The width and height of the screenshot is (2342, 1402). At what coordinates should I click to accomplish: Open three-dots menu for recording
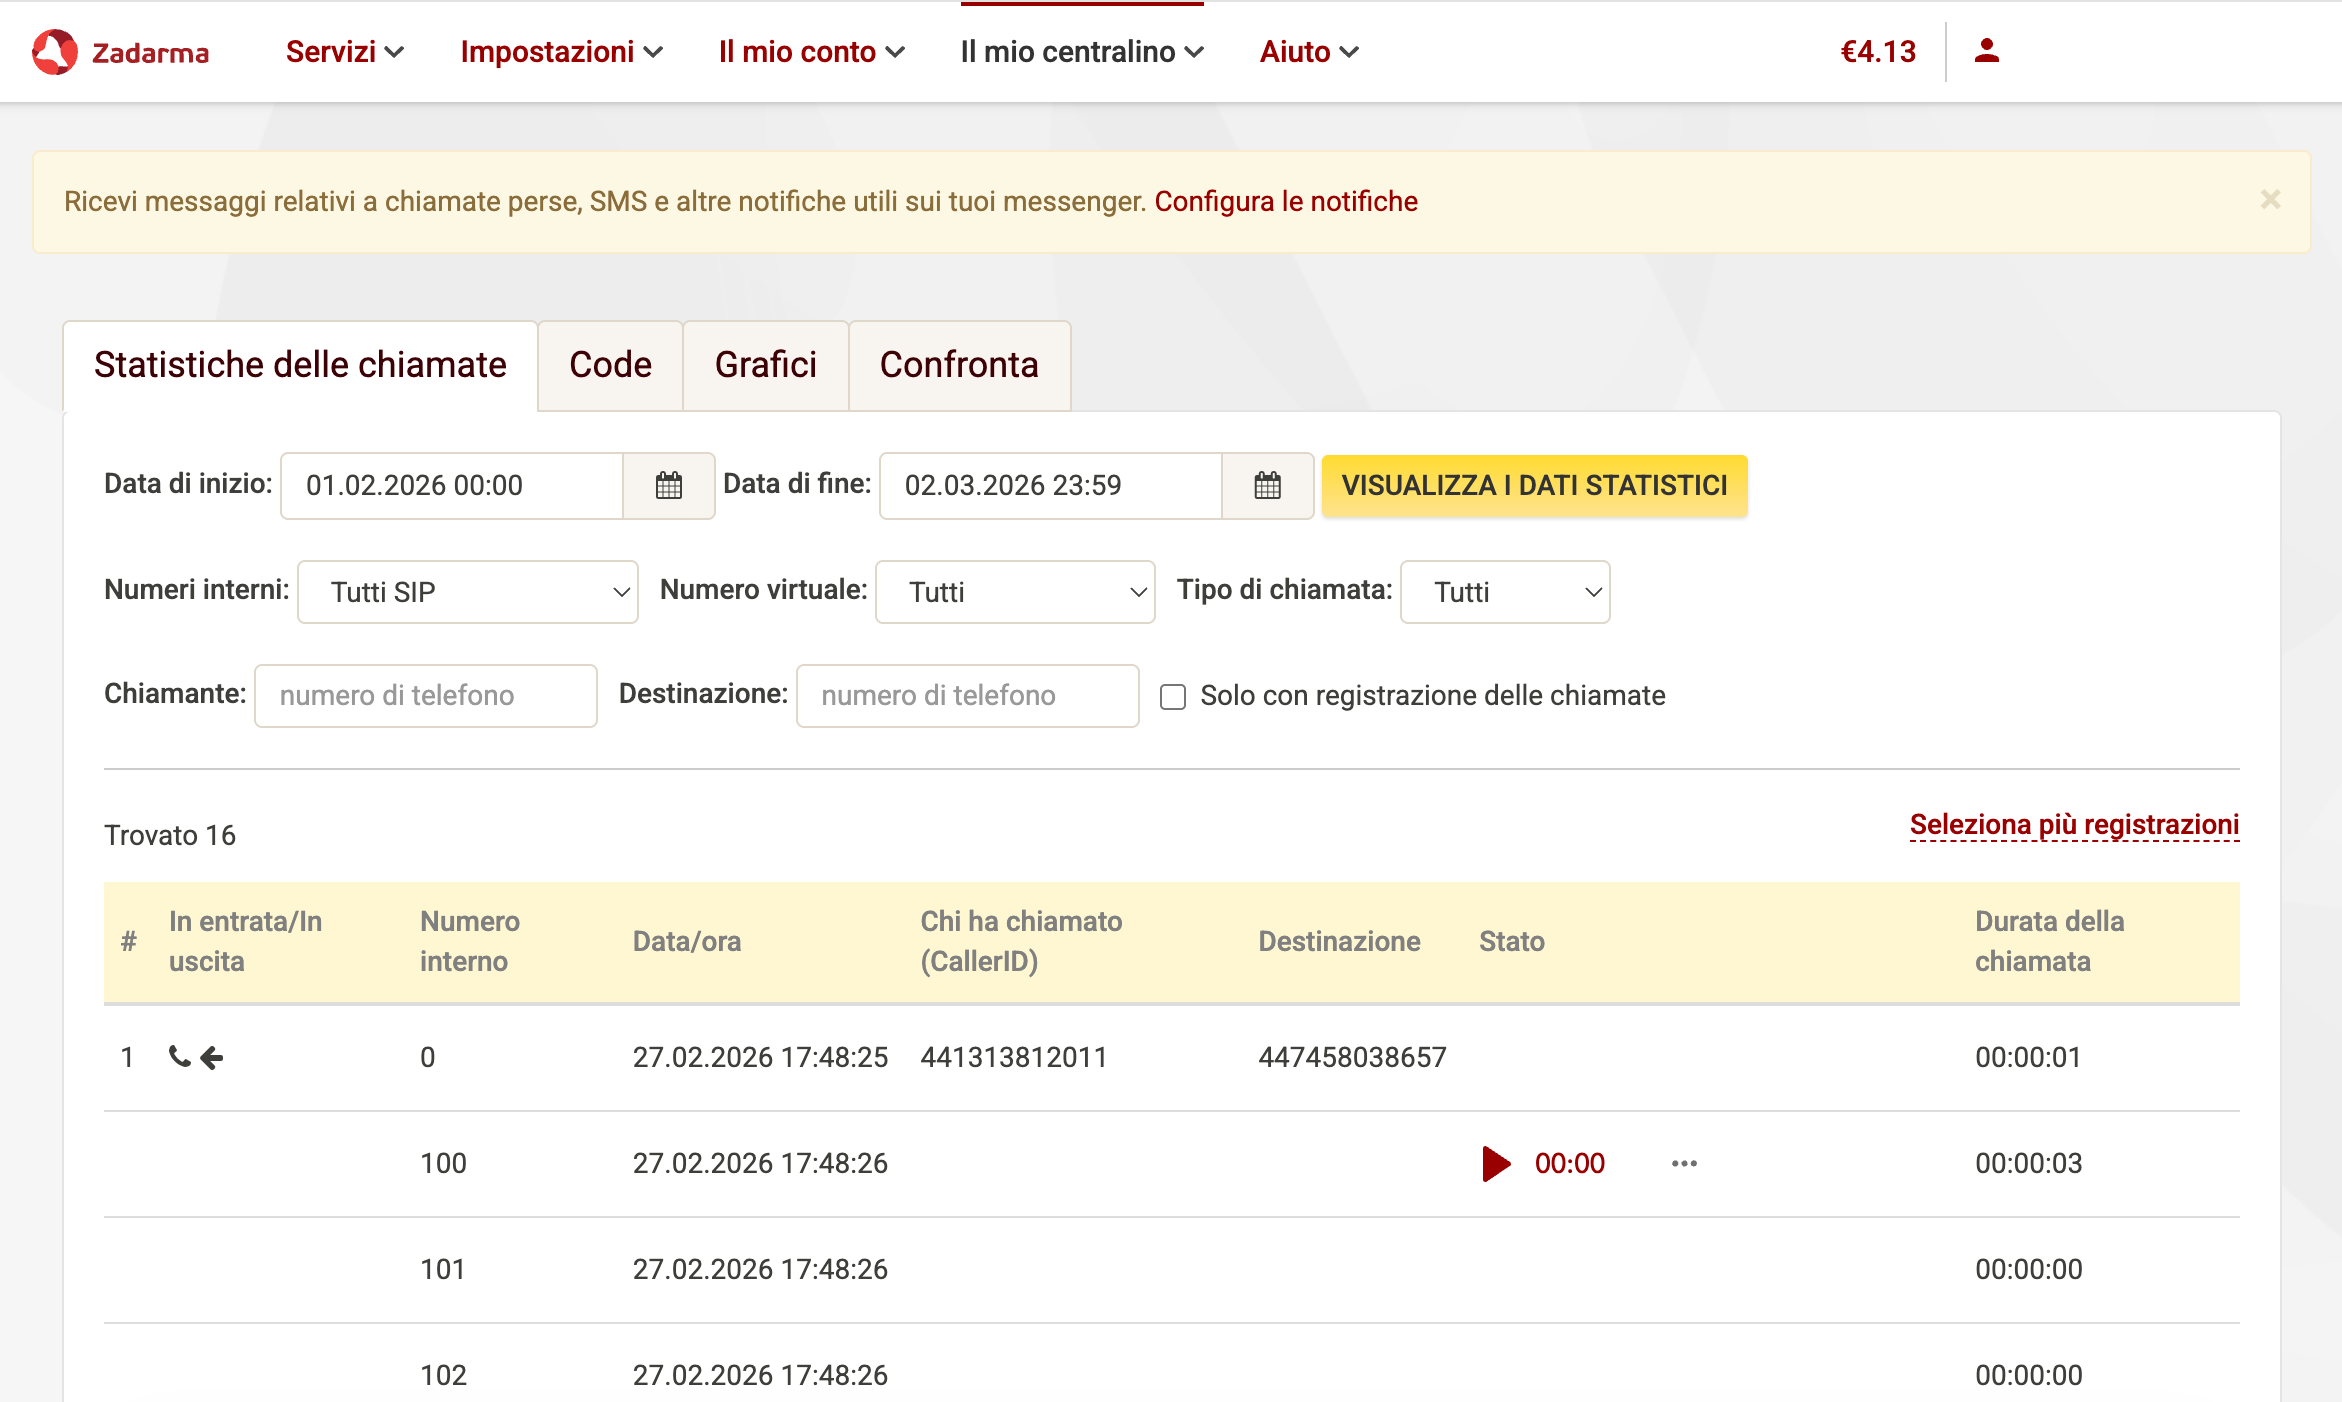pos(1684,1163)
